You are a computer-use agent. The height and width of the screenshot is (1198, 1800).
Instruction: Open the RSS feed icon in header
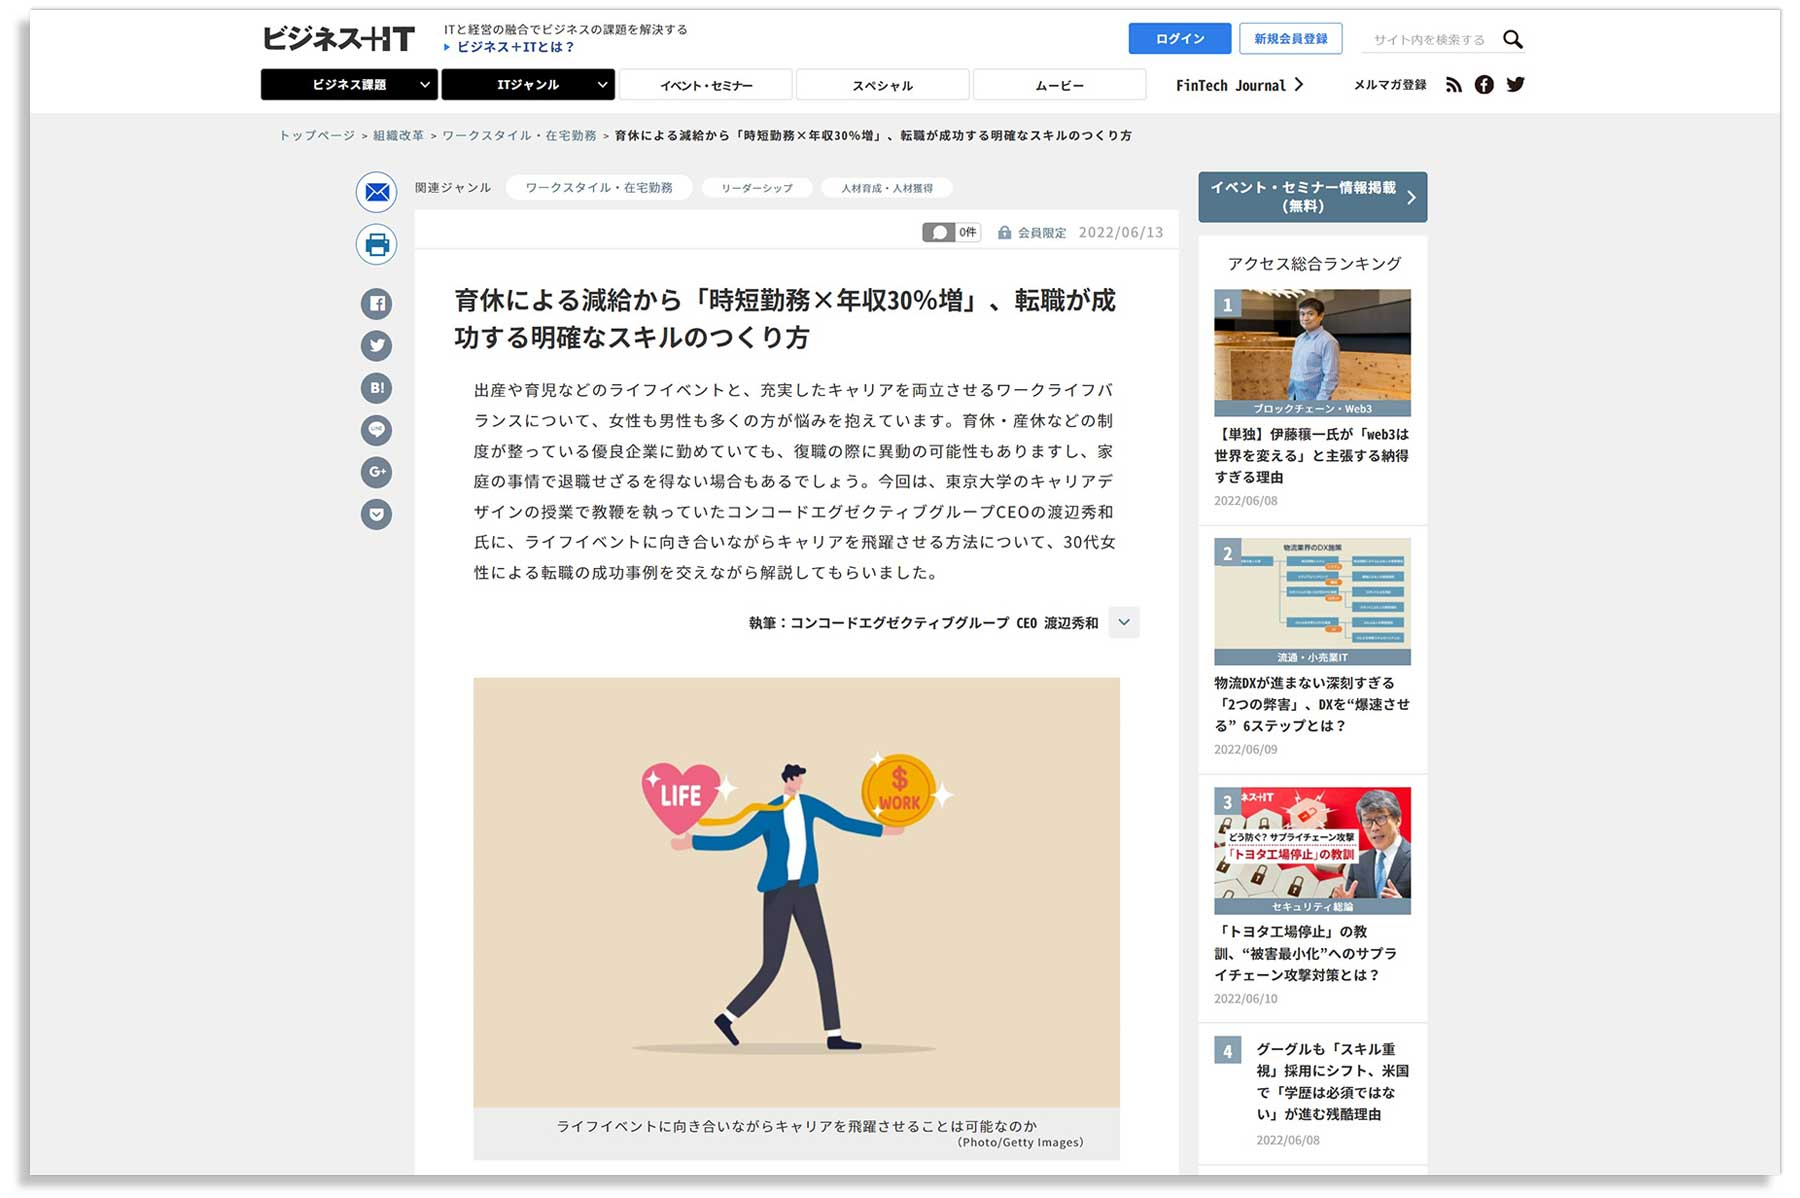tap(1453, 85)
